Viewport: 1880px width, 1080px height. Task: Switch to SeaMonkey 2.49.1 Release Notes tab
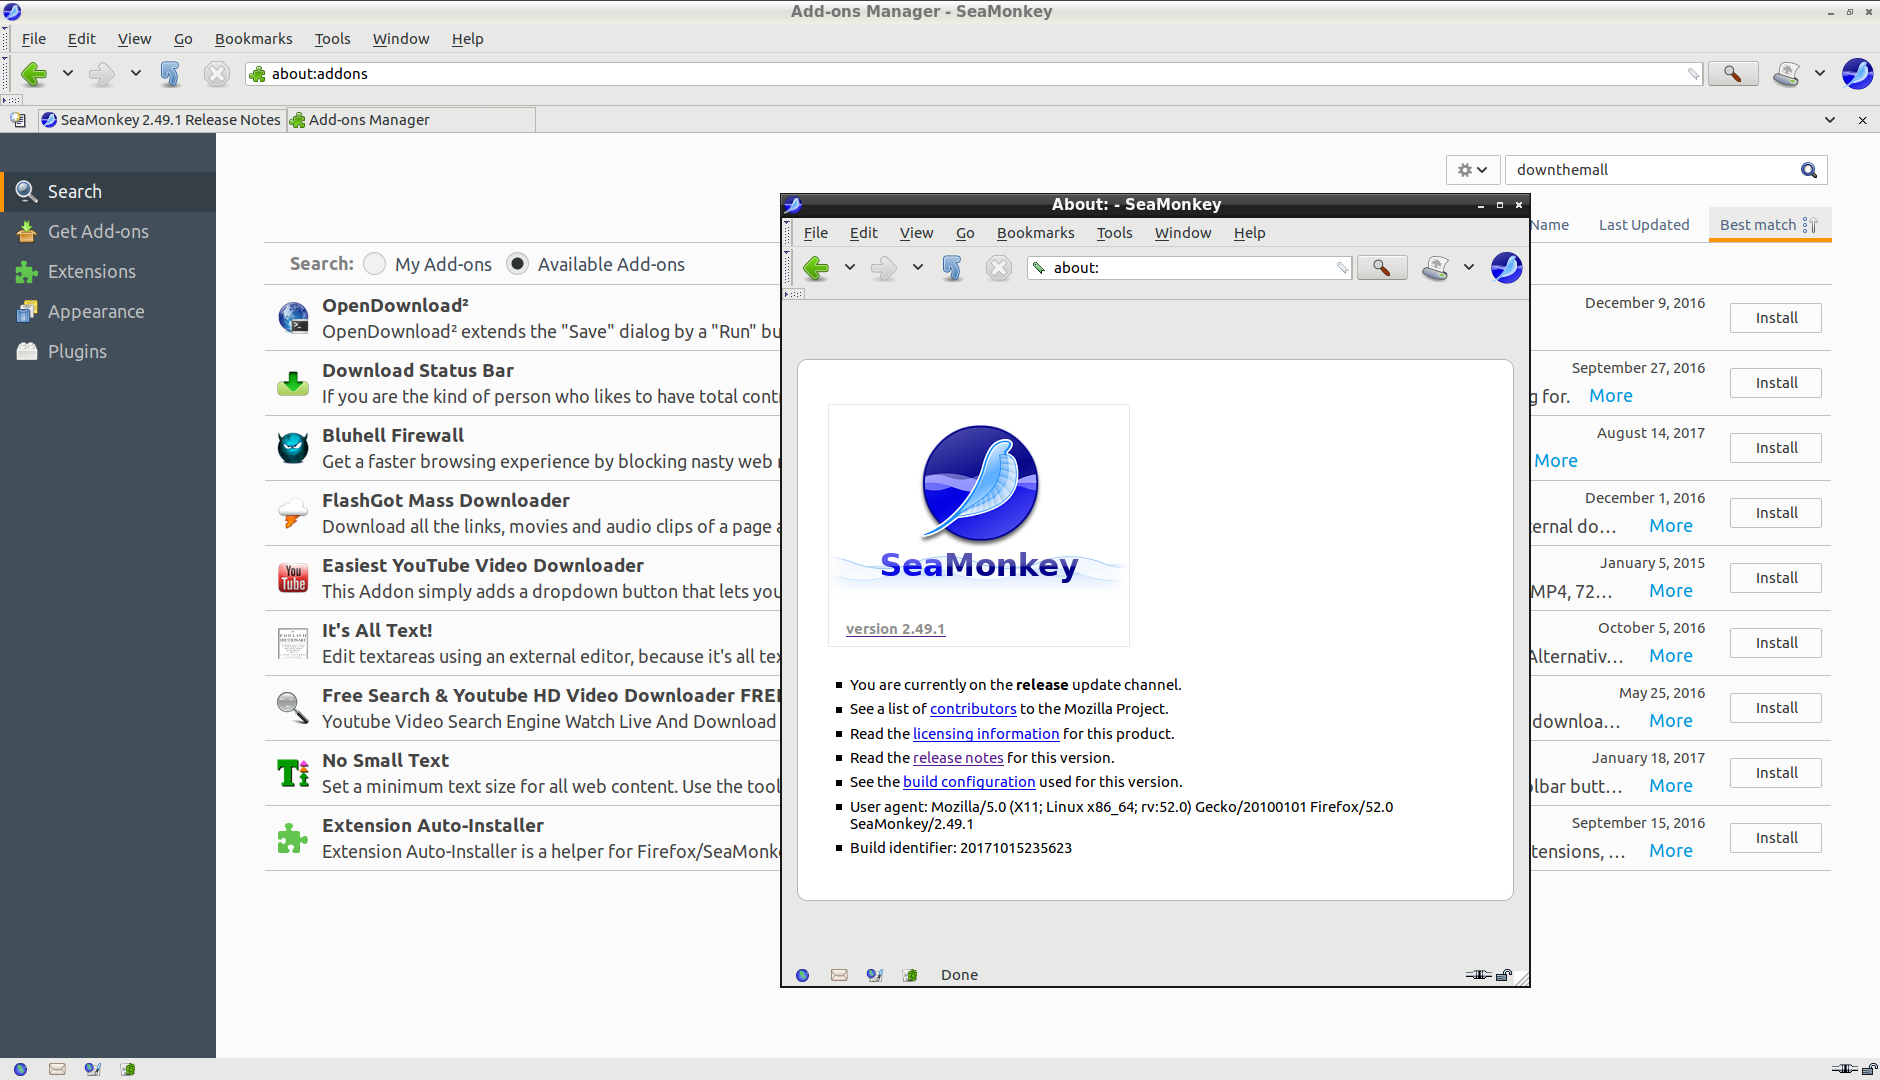[162, 120]
